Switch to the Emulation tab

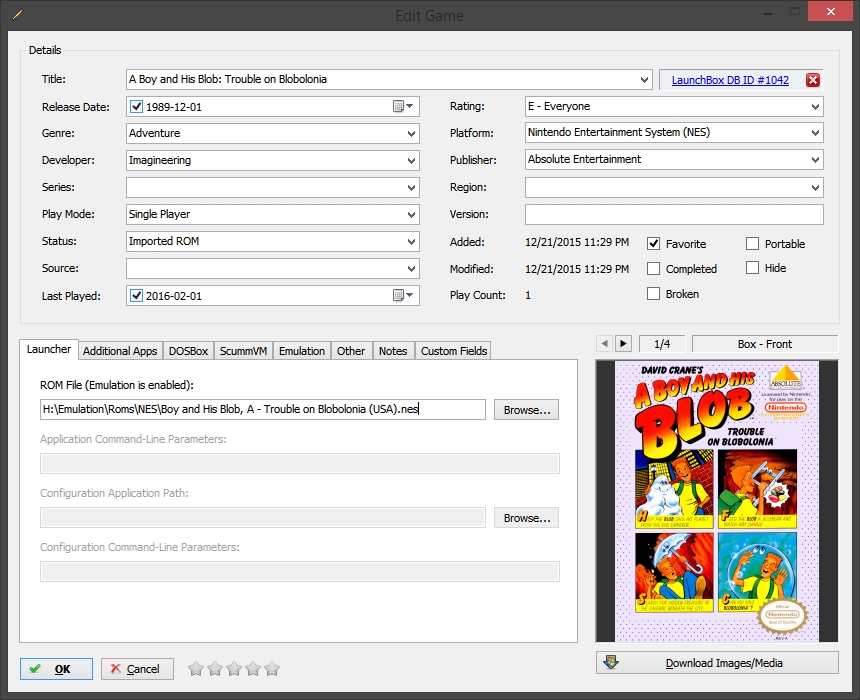click(x=302, y=351)
